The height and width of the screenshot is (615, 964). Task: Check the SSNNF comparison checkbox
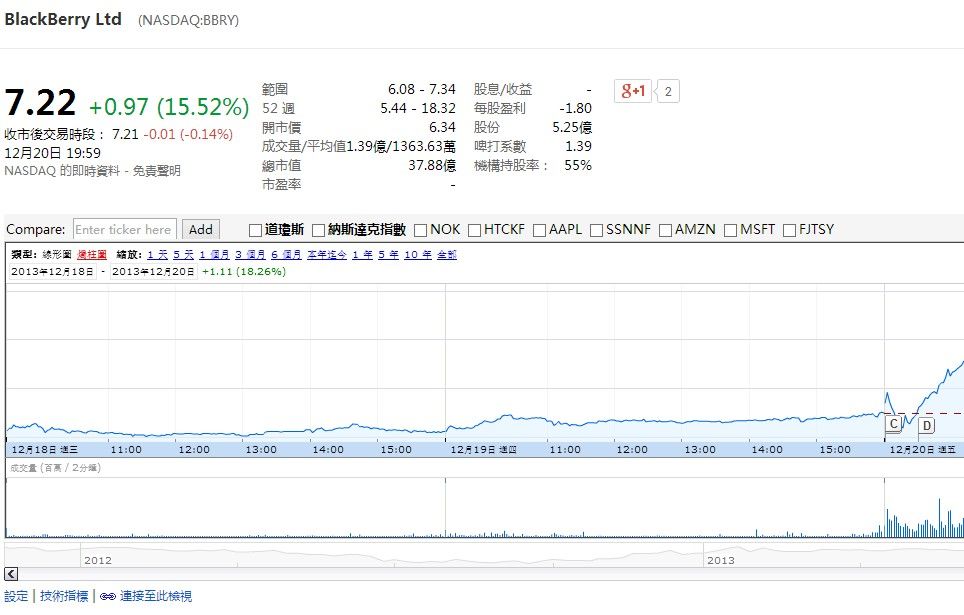tap(596, 230)
